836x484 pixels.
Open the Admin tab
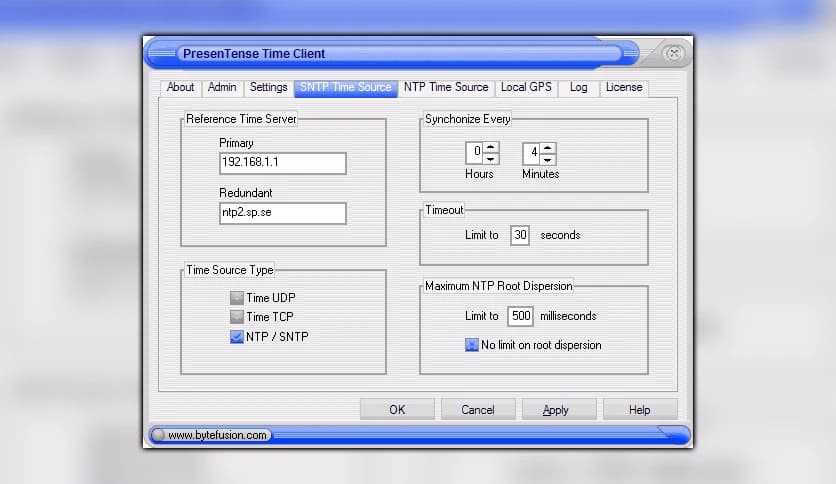click(222, 87)
